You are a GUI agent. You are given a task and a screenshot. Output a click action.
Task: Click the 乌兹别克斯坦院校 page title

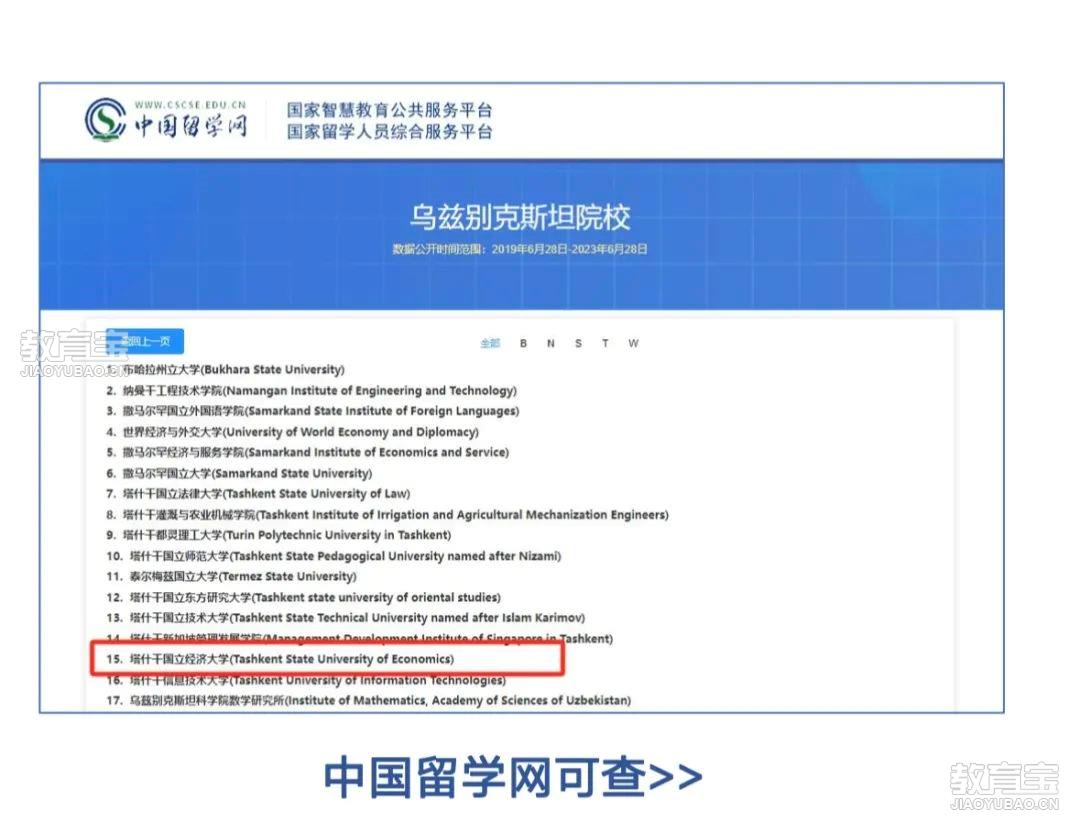tap(521, 217)
